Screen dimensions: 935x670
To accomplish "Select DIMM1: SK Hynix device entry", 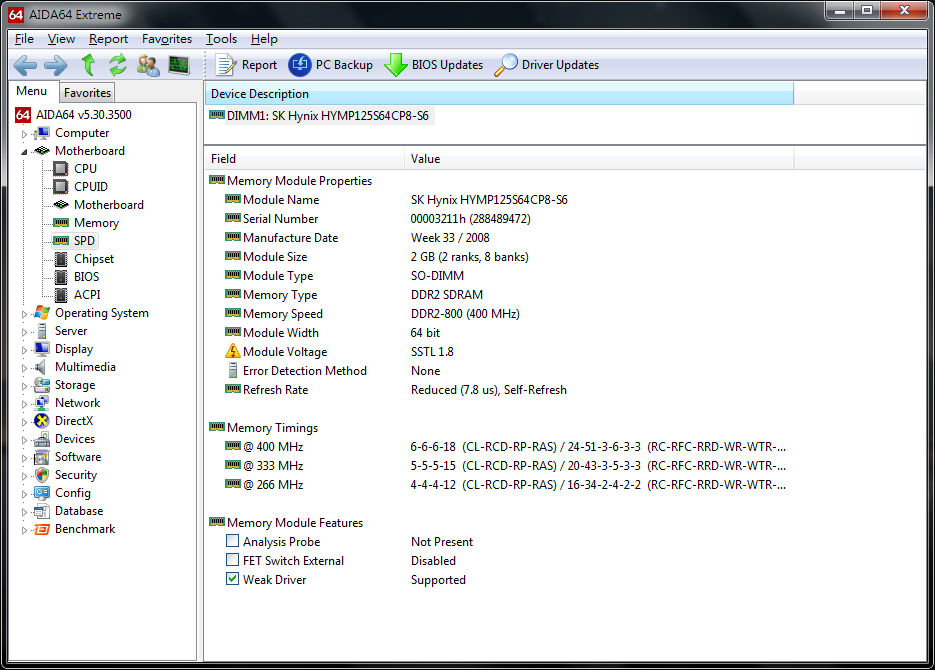I will click(x=320, y=116).
